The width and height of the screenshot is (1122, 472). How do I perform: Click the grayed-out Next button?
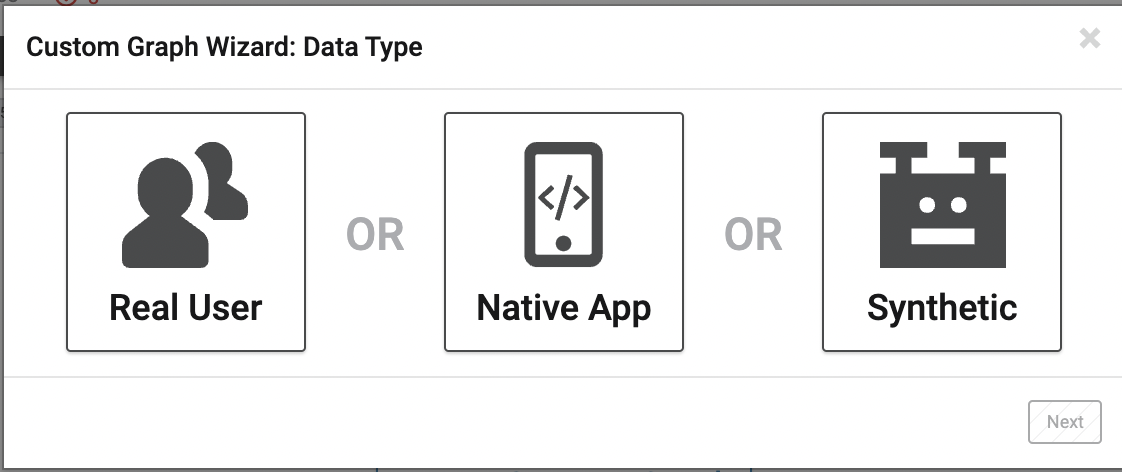click(x=1065, y=422)
